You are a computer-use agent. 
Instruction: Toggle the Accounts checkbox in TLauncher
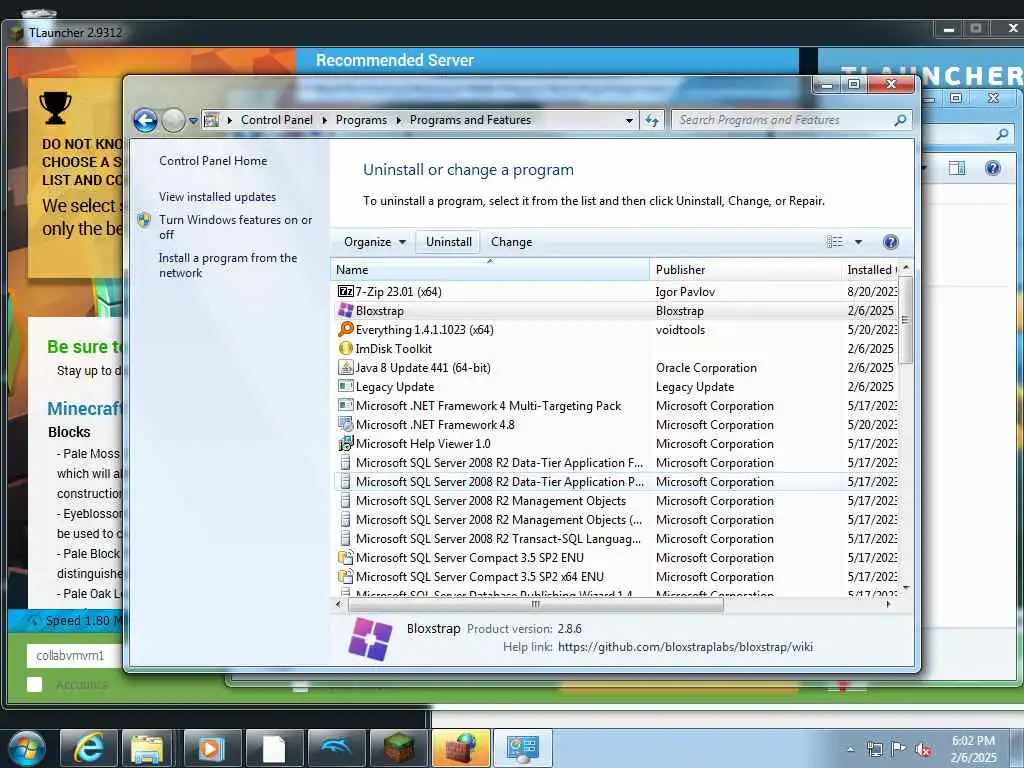point(35,684)
